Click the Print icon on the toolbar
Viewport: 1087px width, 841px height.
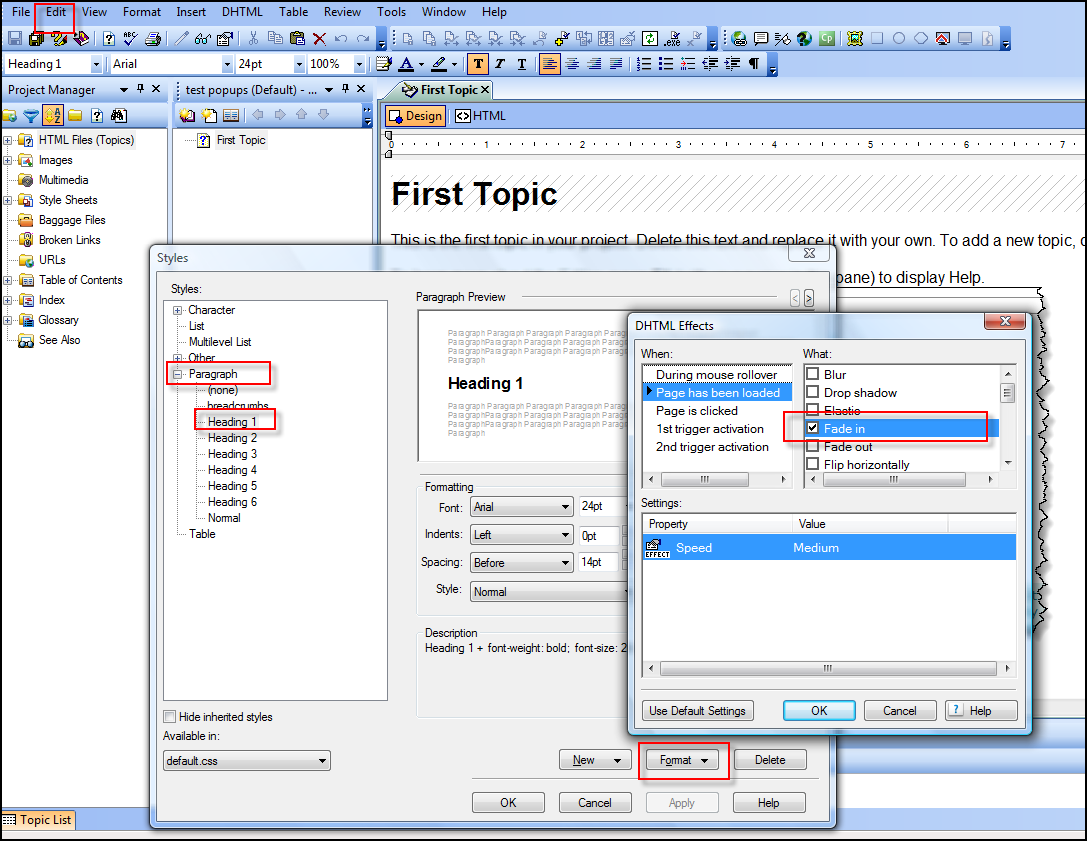click(x=152, y=38)
